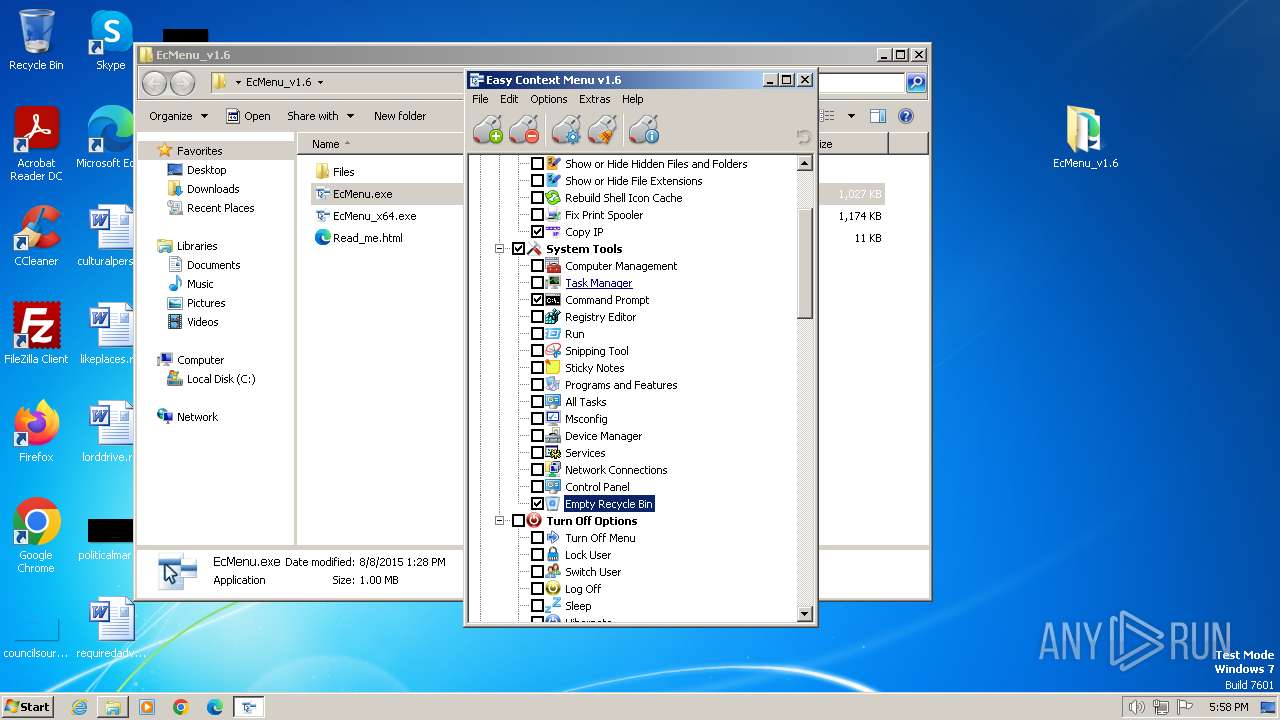Check the Device Manager checkbox
This screenshot has width=1280, height=720.
[537, 436]
